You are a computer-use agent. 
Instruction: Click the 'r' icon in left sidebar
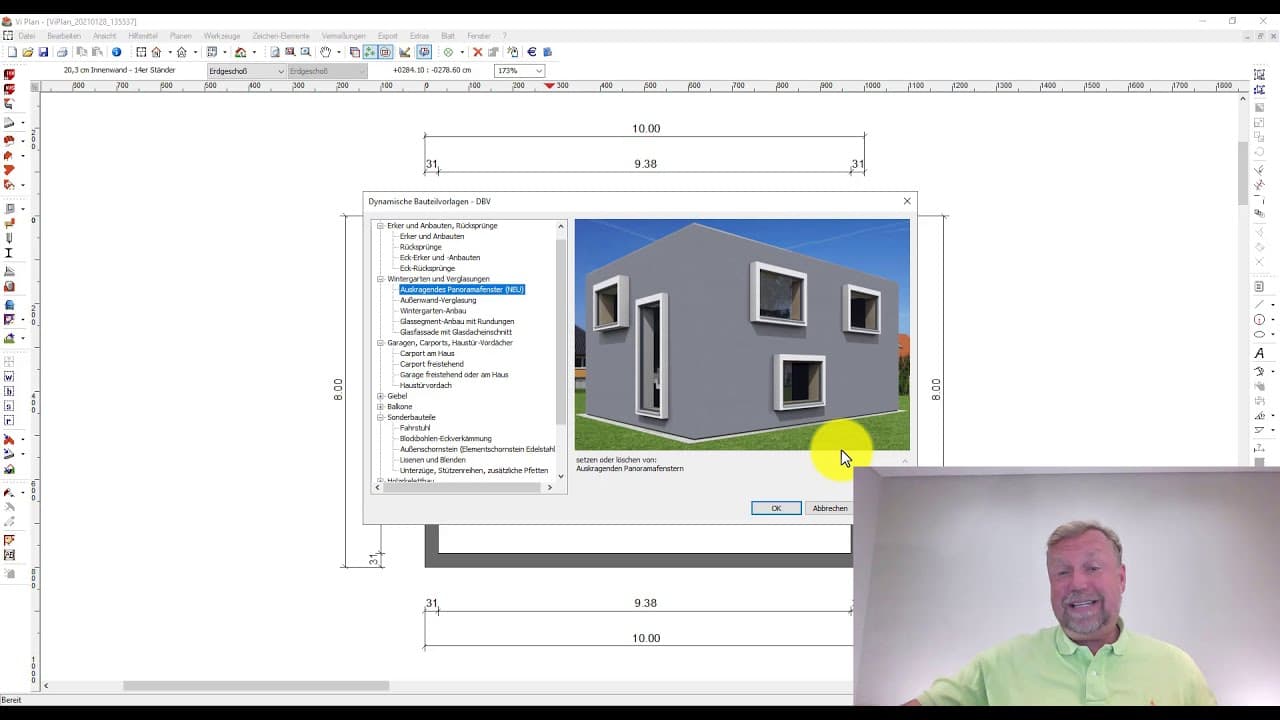coord(9,420)
